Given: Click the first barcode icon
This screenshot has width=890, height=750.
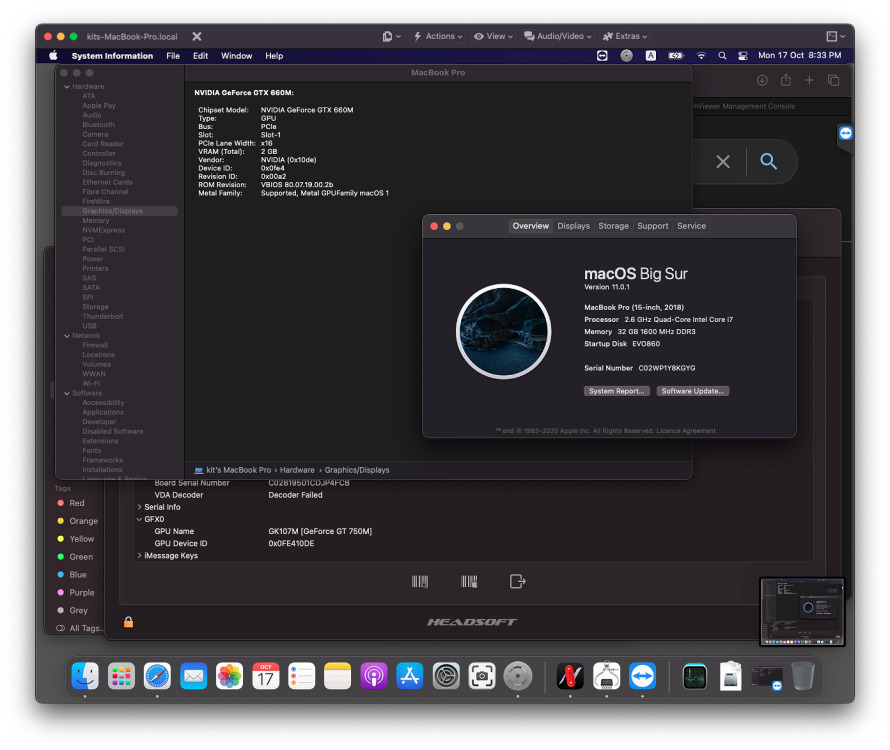Looking at the screenshot, I should click(x=419, y=581).
